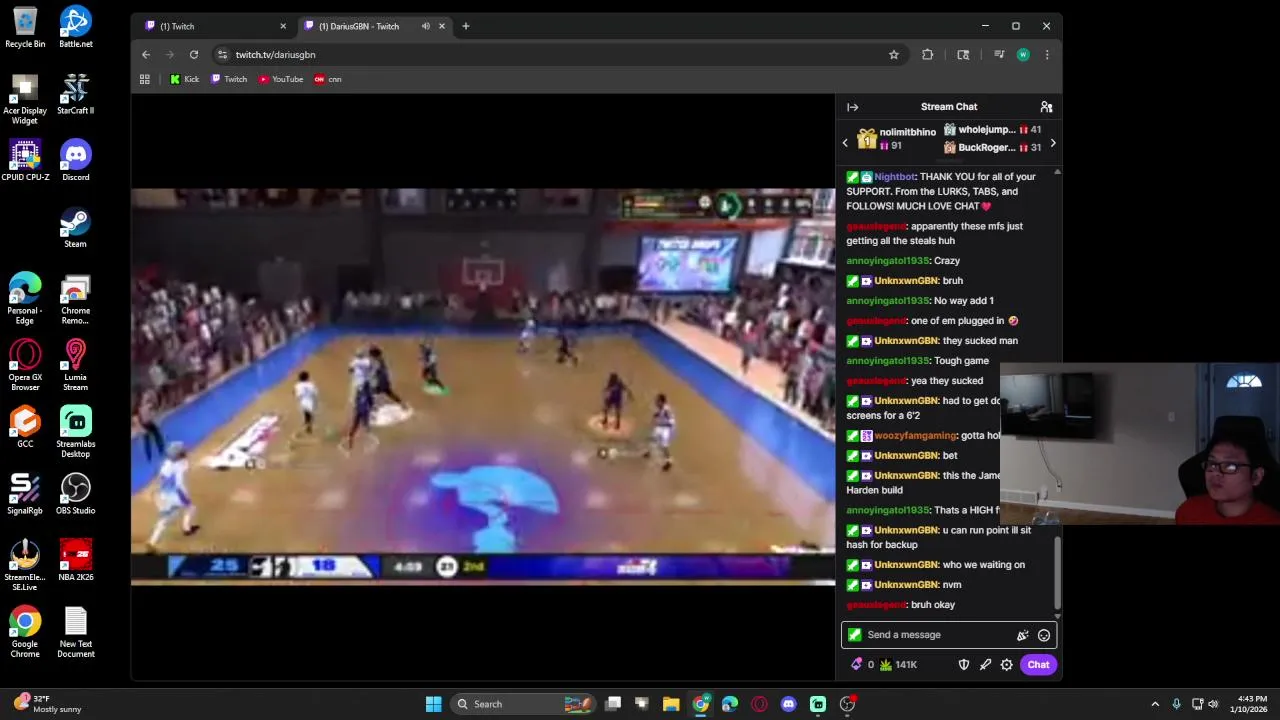Show hidden system tray icons
Screen dimensions: 1280x720
[1155, 704]
